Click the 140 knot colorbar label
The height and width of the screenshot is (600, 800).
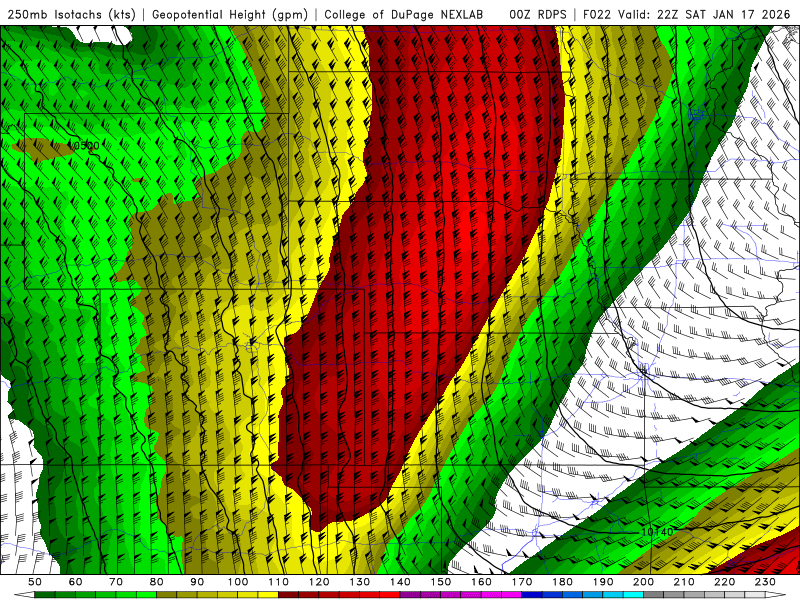pyautogui.click(x=400, y=582)
